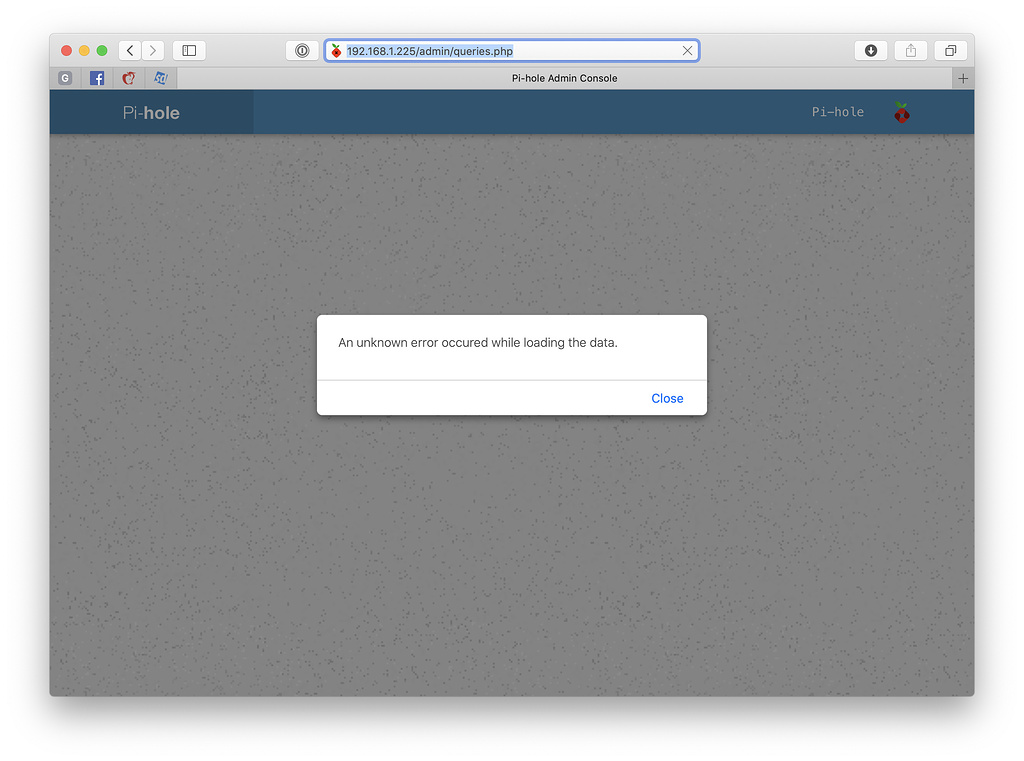Clear the URL with the X icon

point(687,51)
